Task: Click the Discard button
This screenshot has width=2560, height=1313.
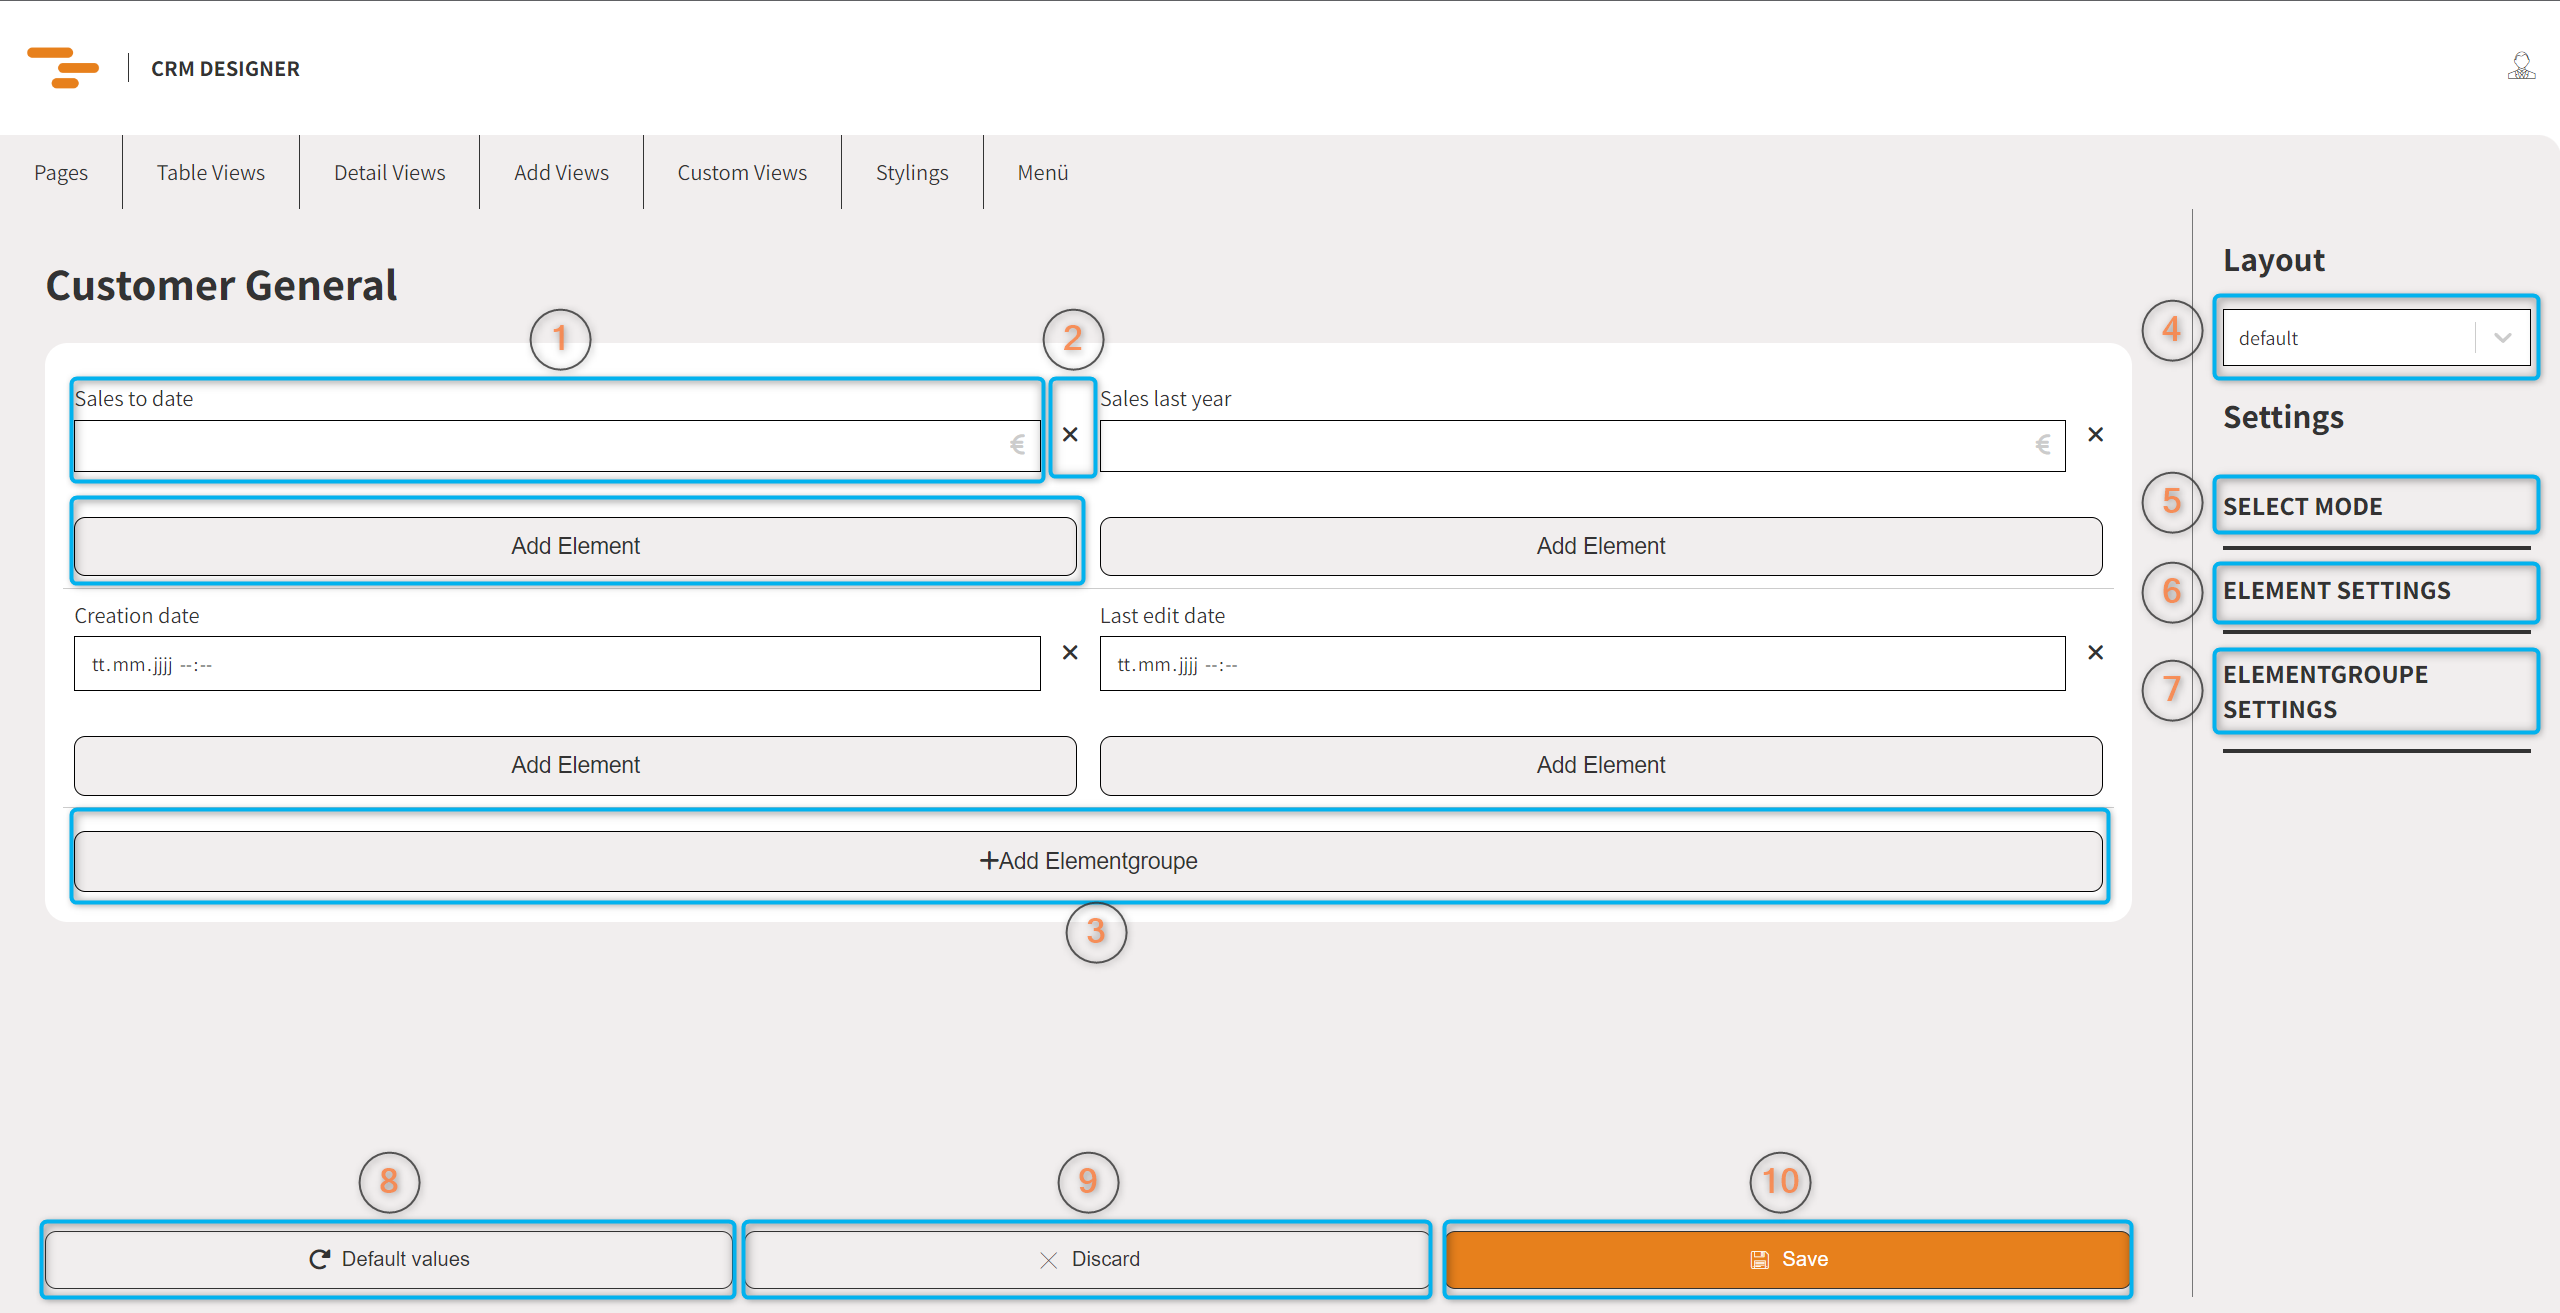Action: 1087,1259
